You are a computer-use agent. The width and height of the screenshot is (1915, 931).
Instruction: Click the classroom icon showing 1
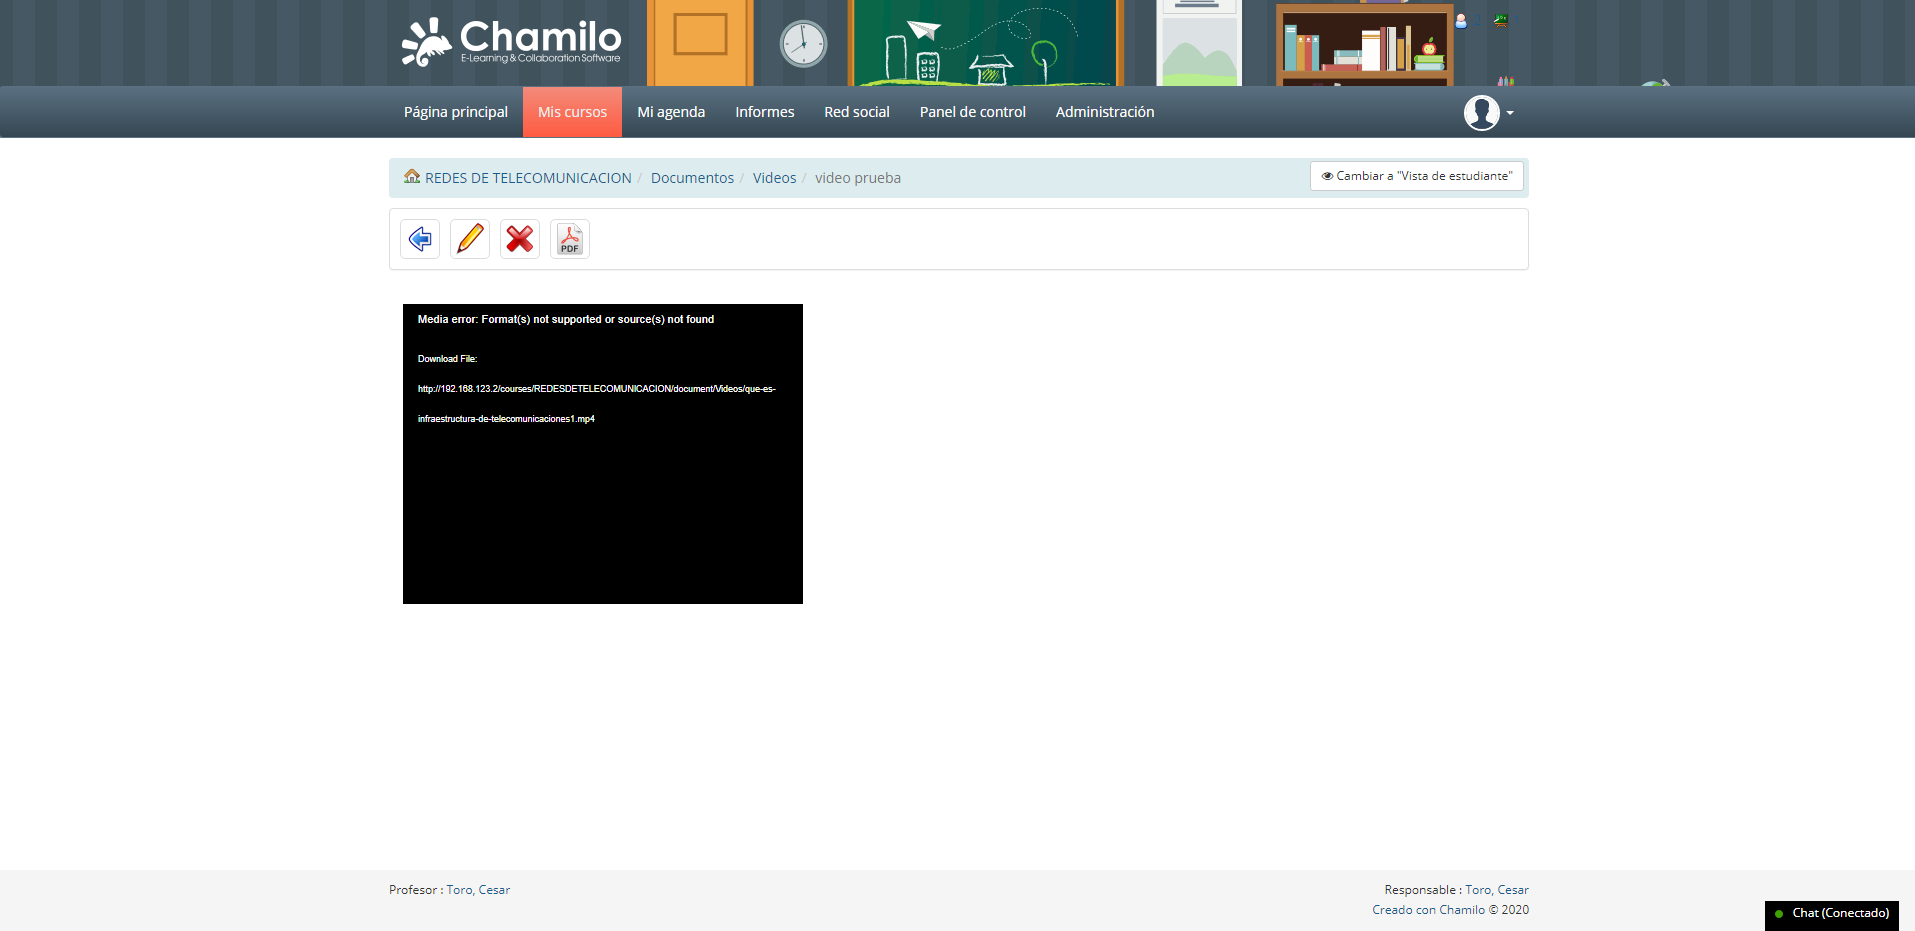1501,21
